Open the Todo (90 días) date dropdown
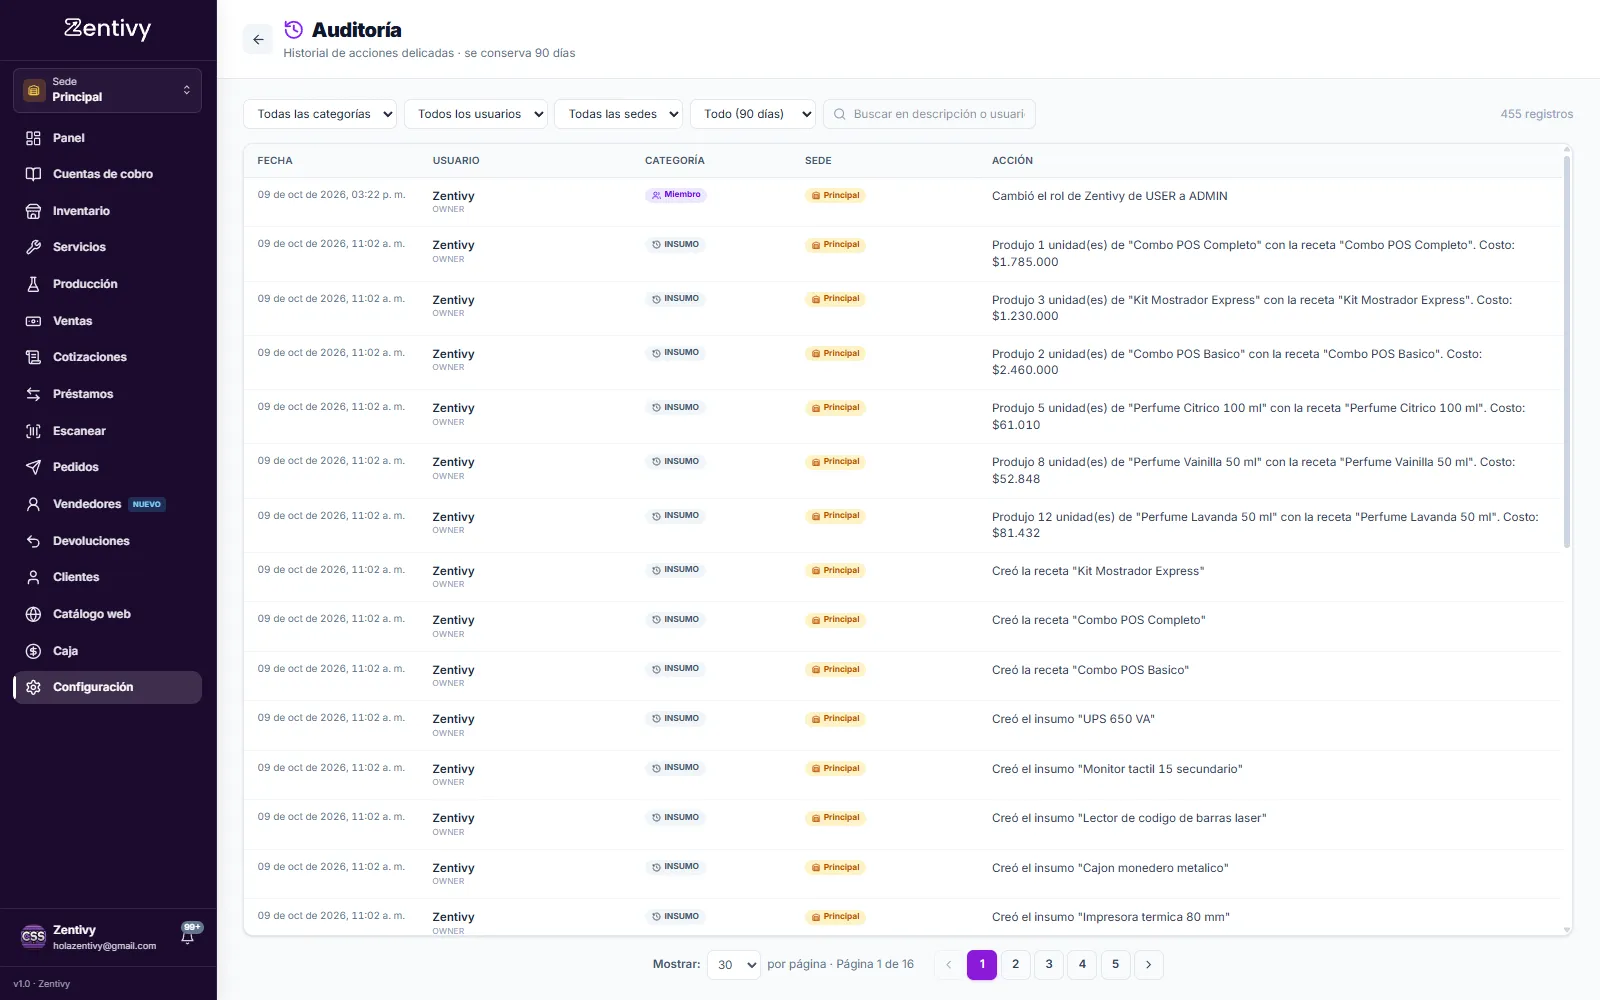 coord(753,114)
